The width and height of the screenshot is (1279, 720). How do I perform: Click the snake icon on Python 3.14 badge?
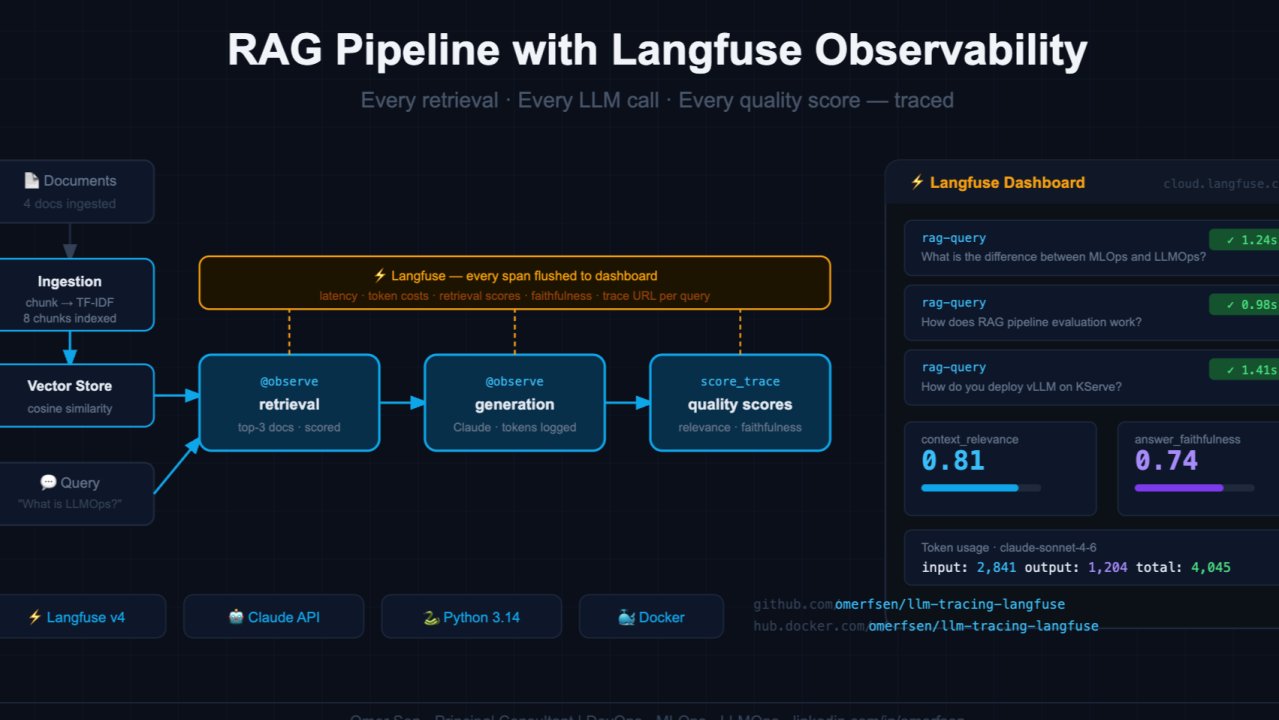click(x=432, y=617)
